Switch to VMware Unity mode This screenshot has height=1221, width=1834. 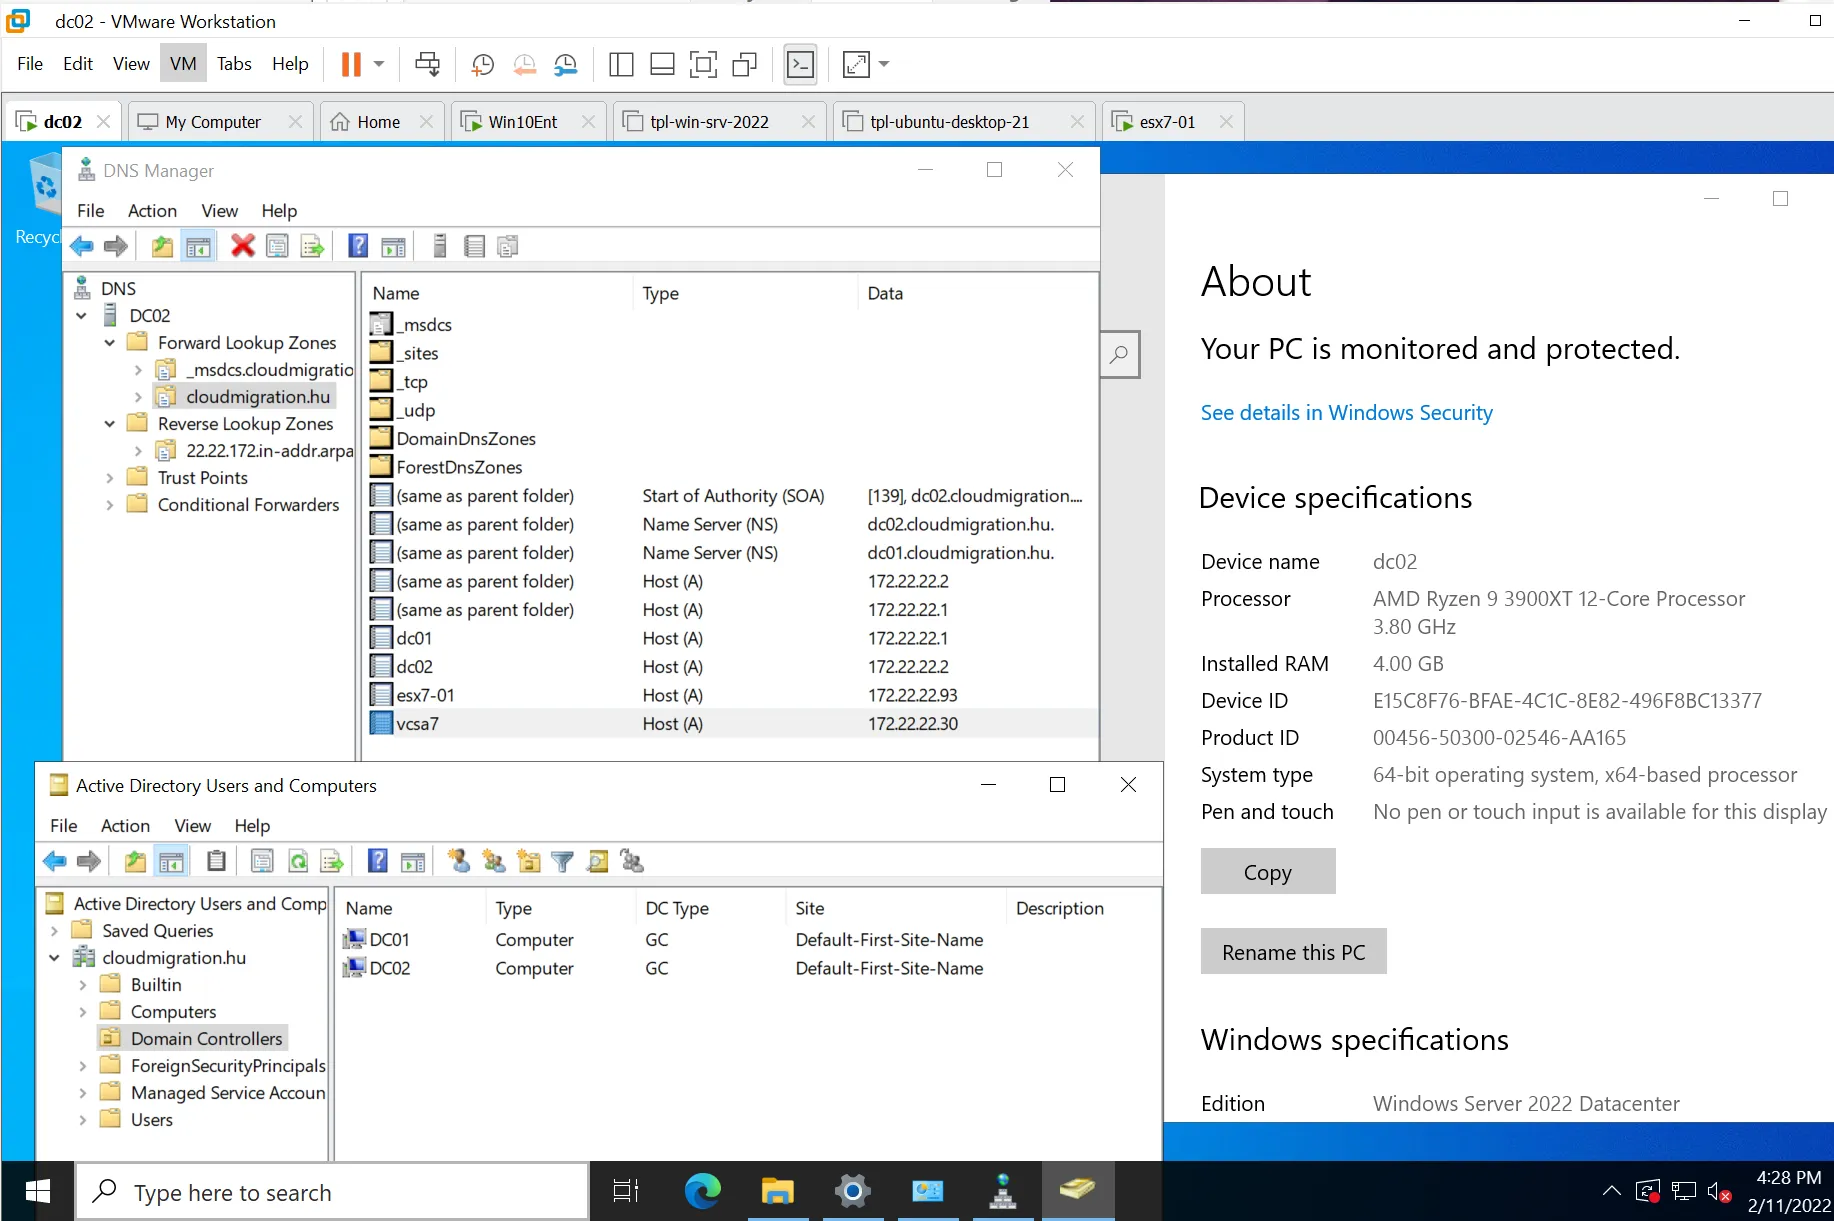[745, 65]
